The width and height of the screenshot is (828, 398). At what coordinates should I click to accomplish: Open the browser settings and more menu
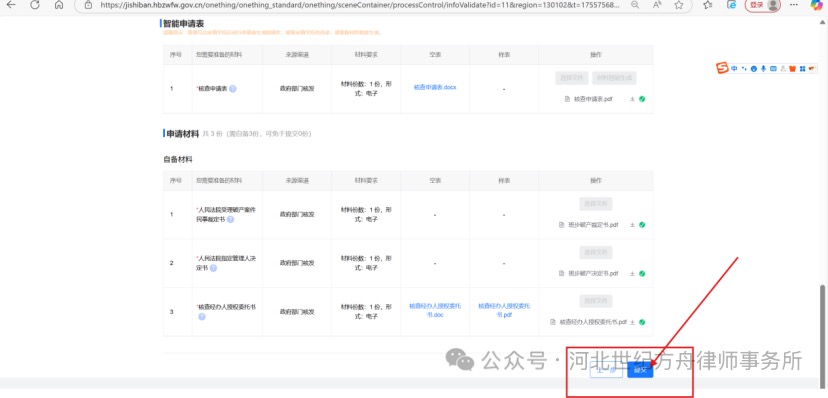(794, 5)
